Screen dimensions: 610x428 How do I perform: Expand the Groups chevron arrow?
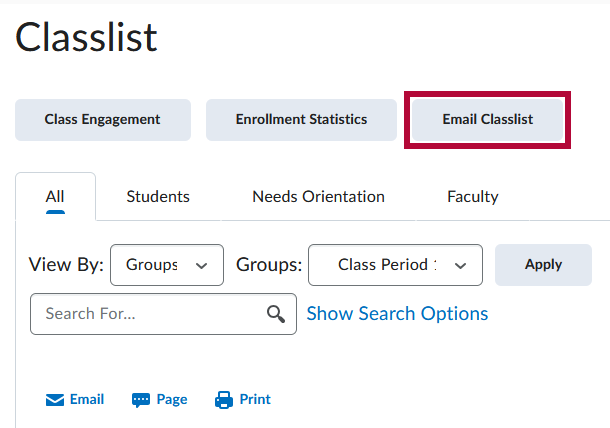[x=460, y=265]
